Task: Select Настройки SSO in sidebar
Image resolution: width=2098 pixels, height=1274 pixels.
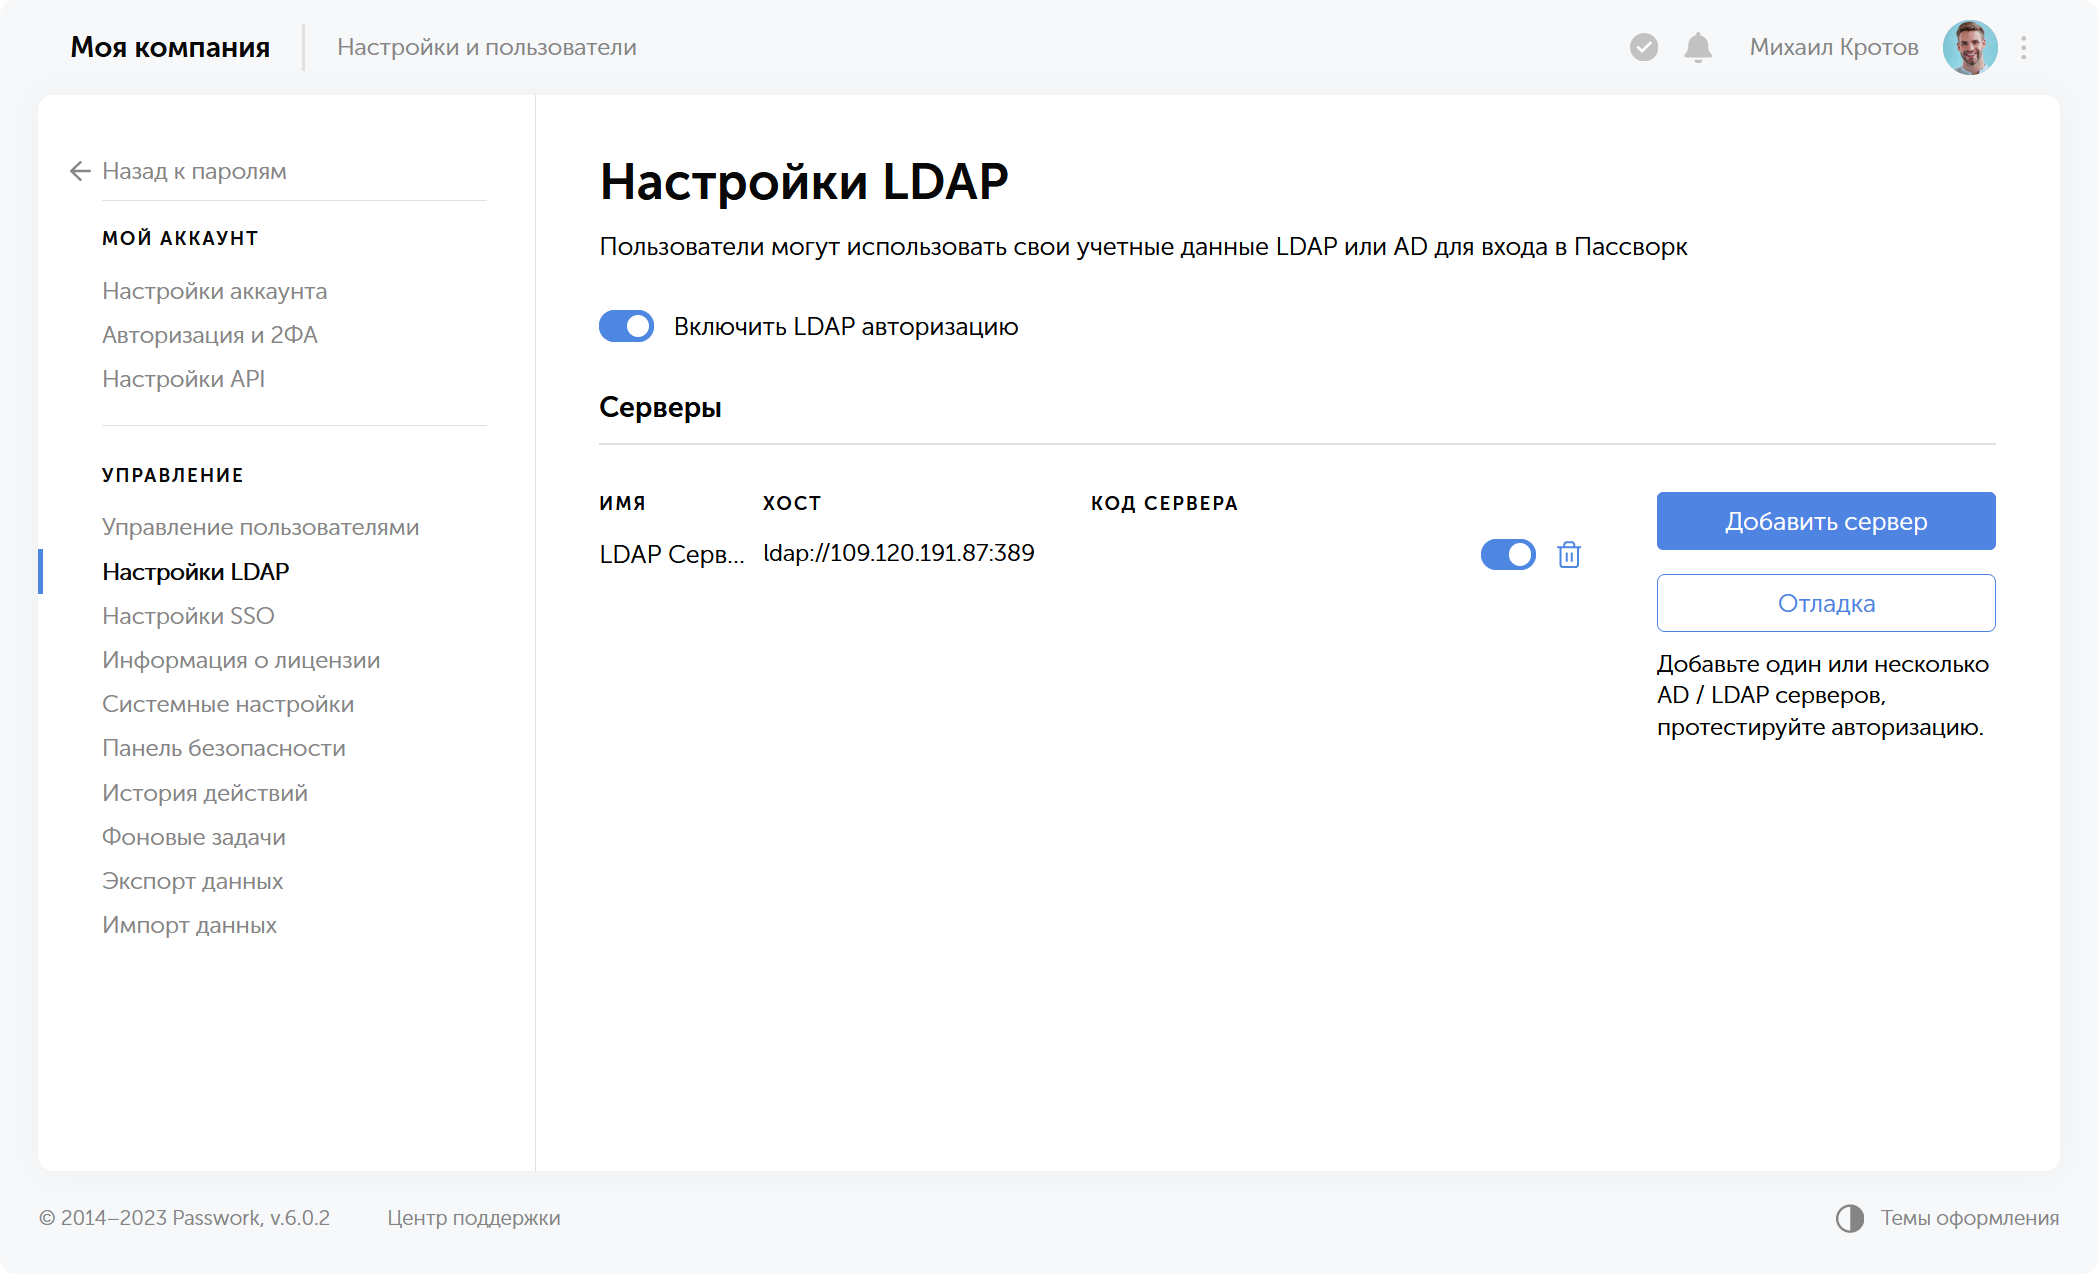Action: point(188,615)
